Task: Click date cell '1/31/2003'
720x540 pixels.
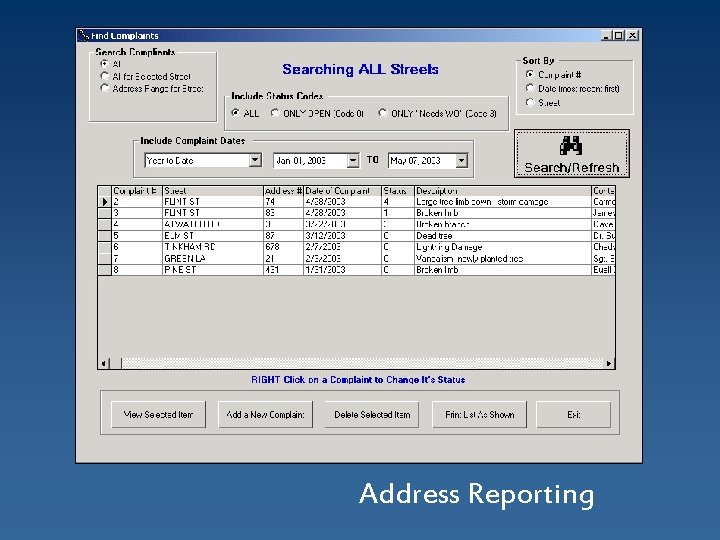Action: point(343,270)
